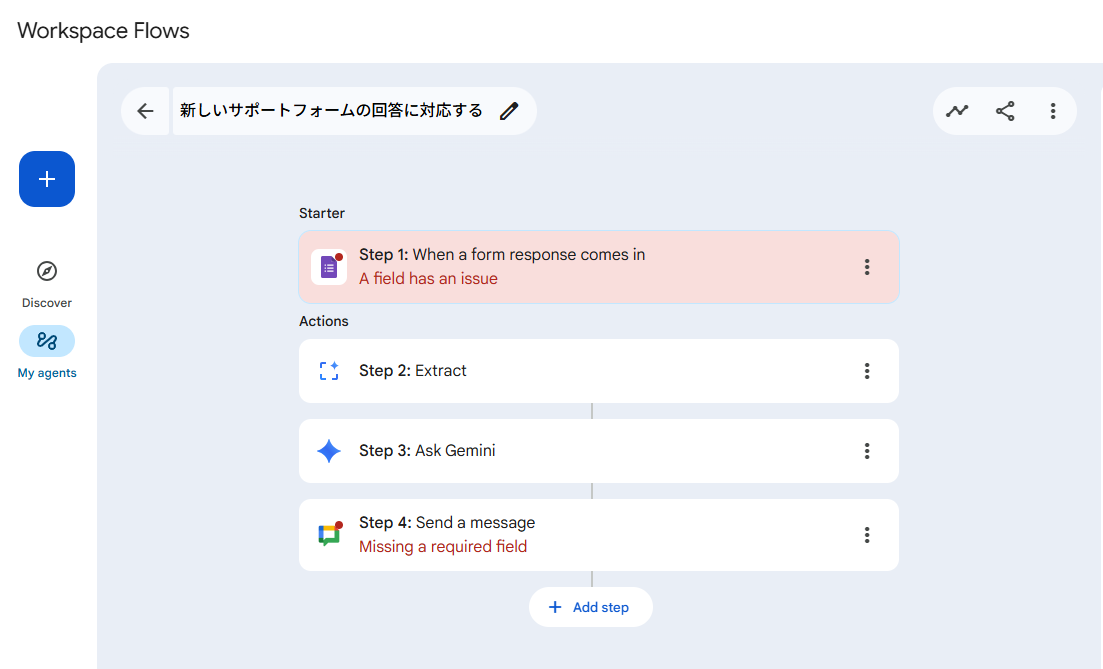Screen dimensions: 1103x669
Task: Open Step 1 more options menu
Action: 867,267
